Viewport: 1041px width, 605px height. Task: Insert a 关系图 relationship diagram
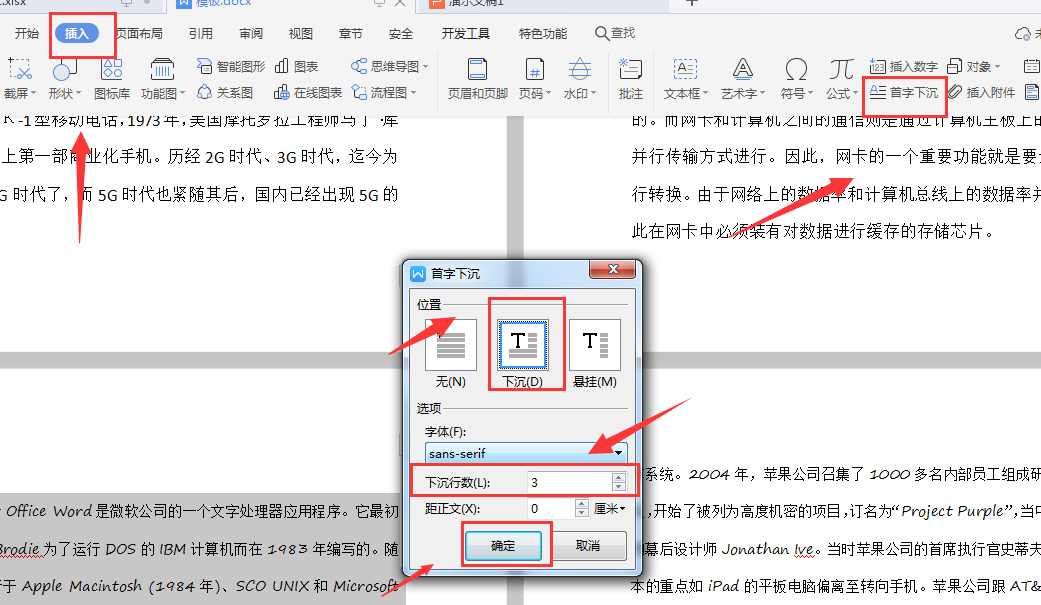tap(225, 92)
